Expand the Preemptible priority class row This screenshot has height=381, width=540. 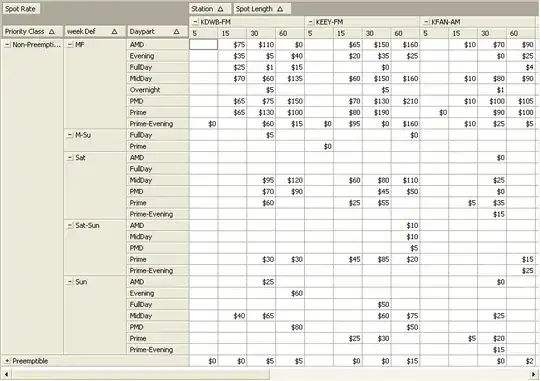(7, 361)
